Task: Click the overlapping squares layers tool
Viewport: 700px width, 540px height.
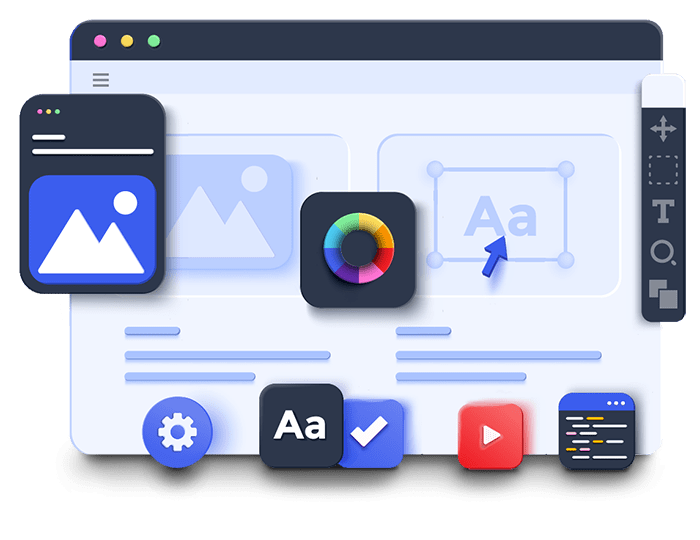Action: point(663,293)
